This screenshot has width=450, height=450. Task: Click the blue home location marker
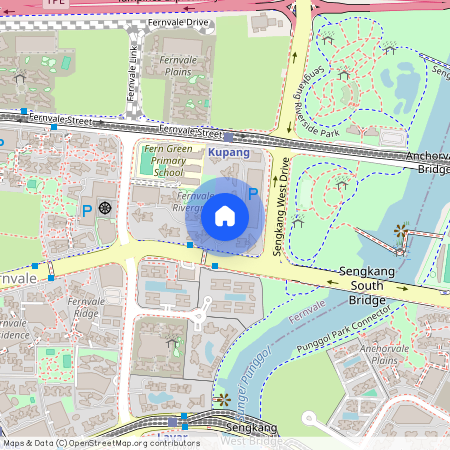(225, 217)
